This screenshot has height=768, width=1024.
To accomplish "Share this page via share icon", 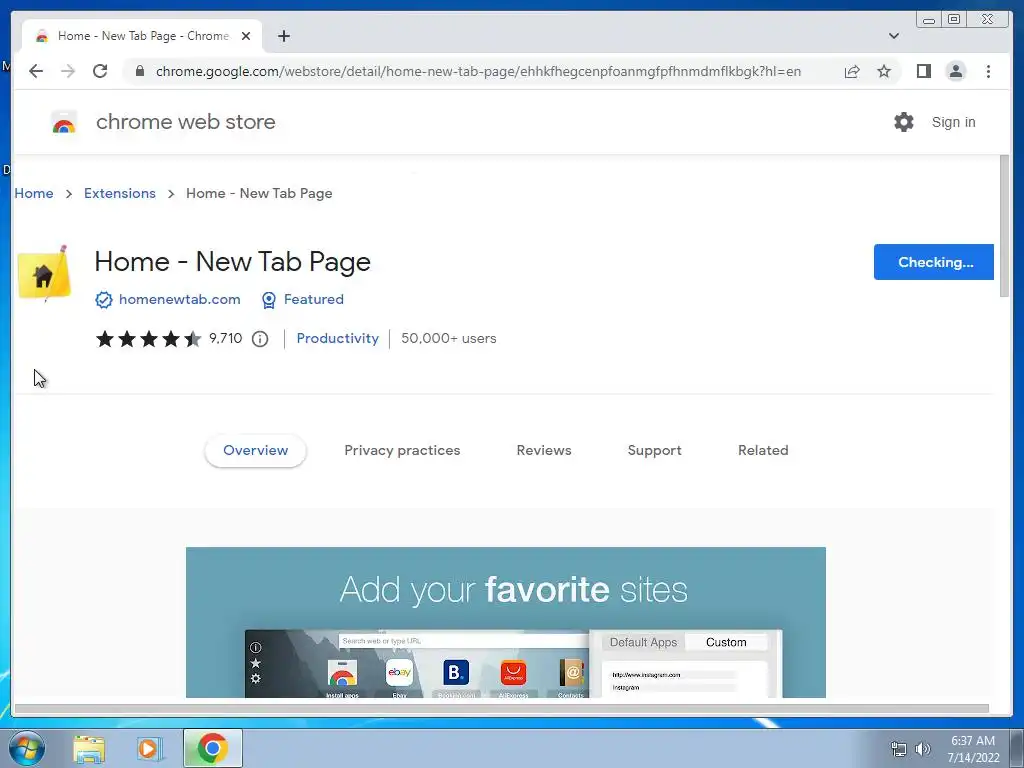I will 852,71.
